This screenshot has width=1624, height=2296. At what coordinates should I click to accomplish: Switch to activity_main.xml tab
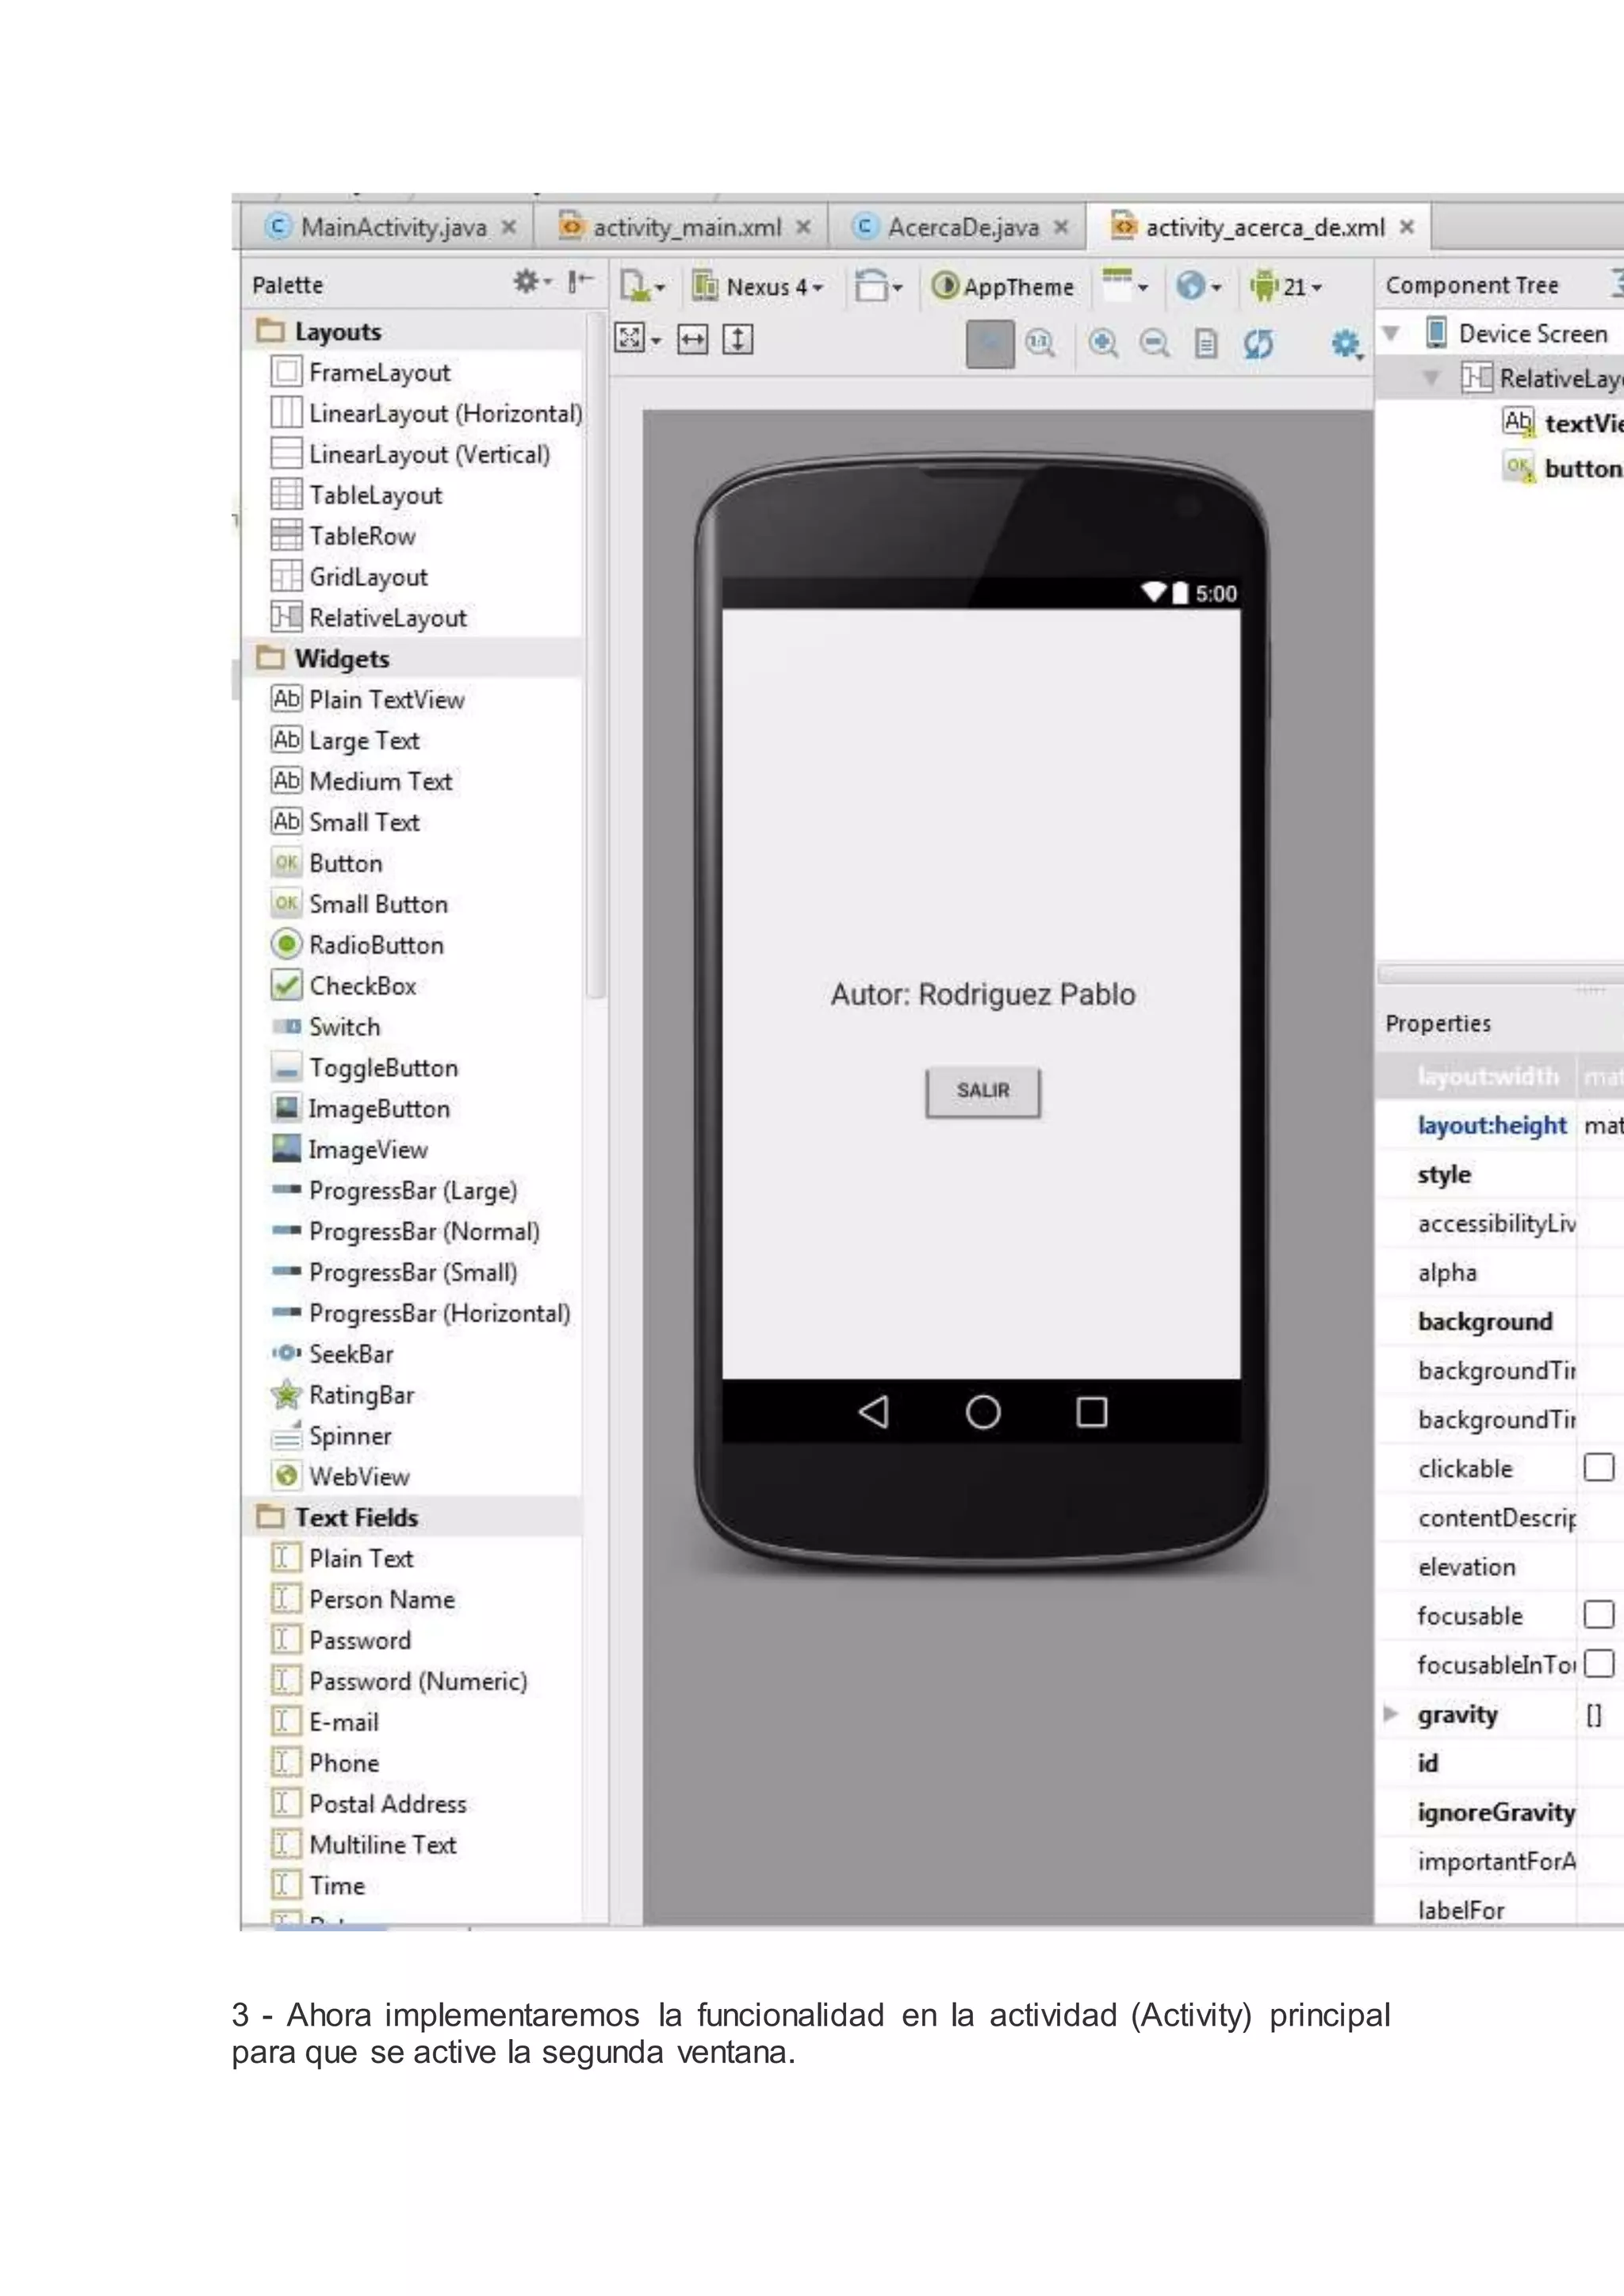coord(686,227)
